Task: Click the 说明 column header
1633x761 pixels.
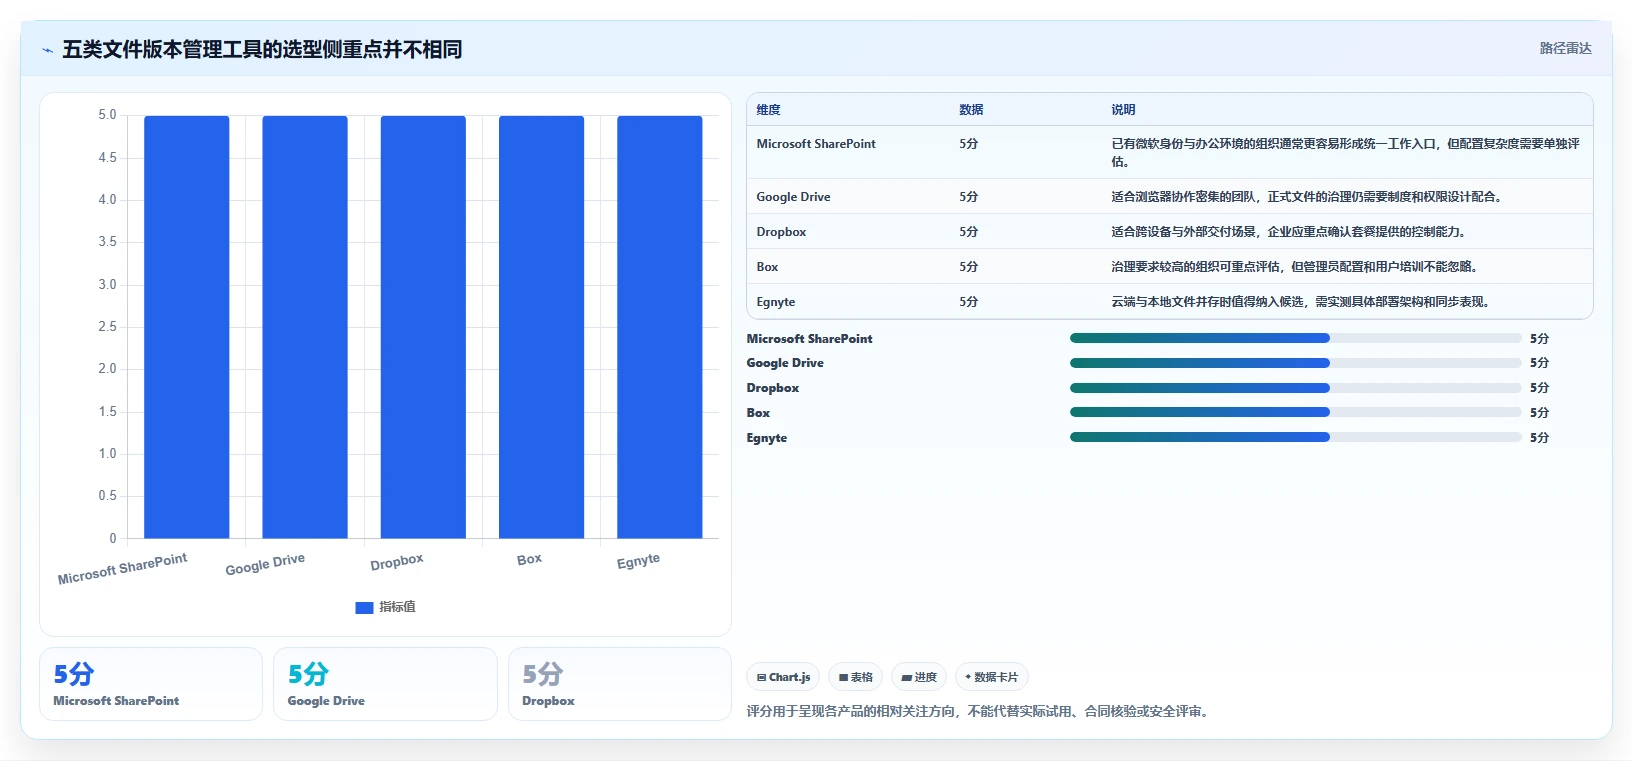Action: tap(1123, 110)
